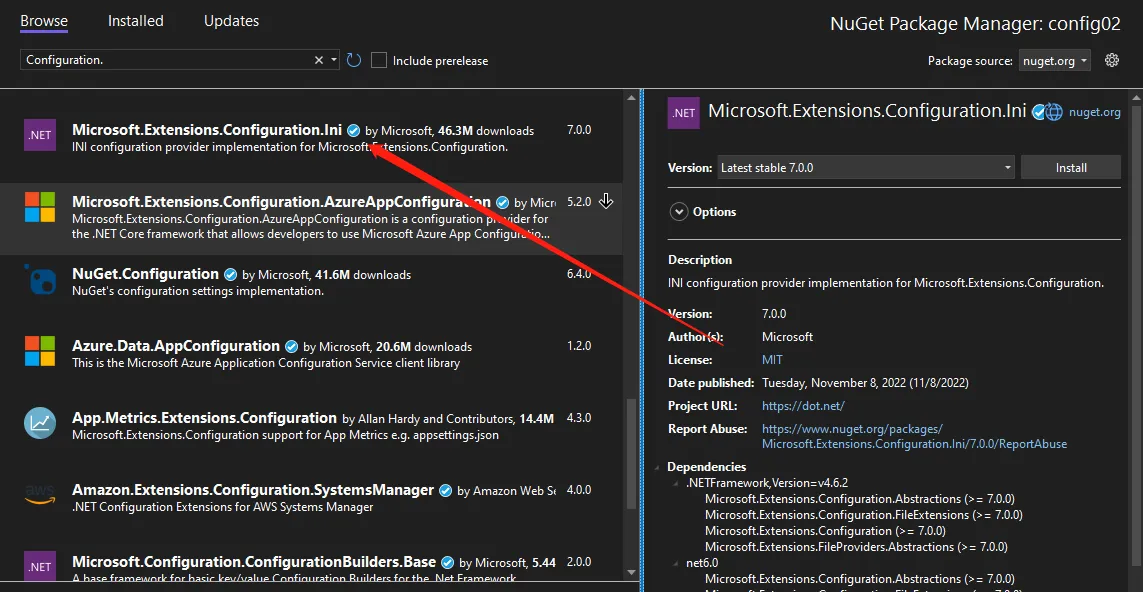The height and width of the screenshot is (592, 1143).
Task: Click verified badge next to Microsoft.Extensions.Configuration.Ini in list
Action: click(x=354, y=131)
